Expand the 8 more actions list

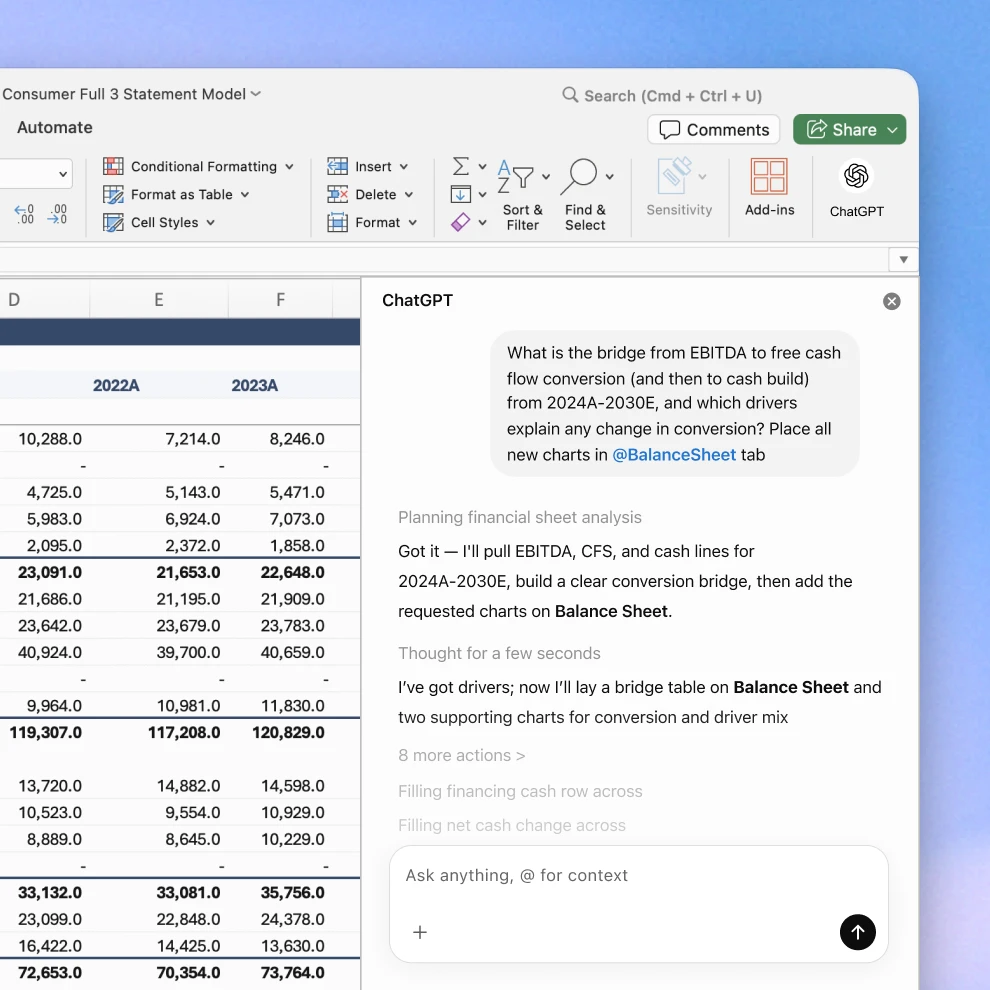(462, 755)
